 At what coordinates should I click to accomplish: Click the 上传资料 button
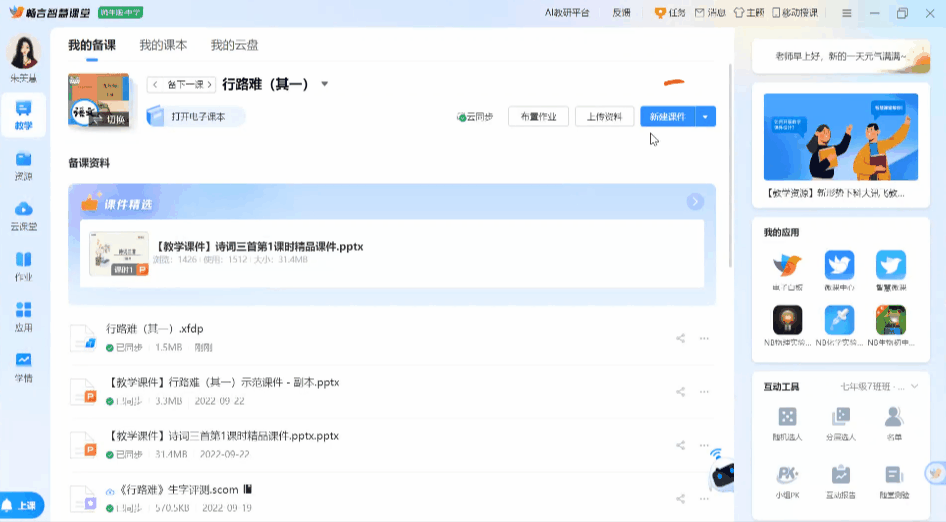coord(604,117)
